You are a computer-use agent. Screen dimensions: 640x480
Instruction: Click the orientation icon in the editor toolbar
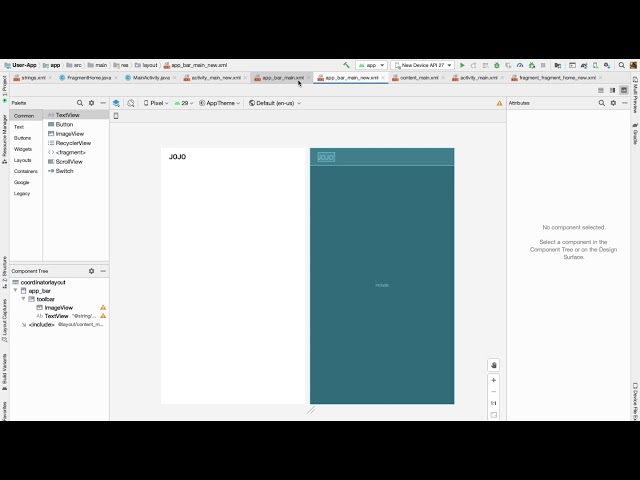coord(131,103)
